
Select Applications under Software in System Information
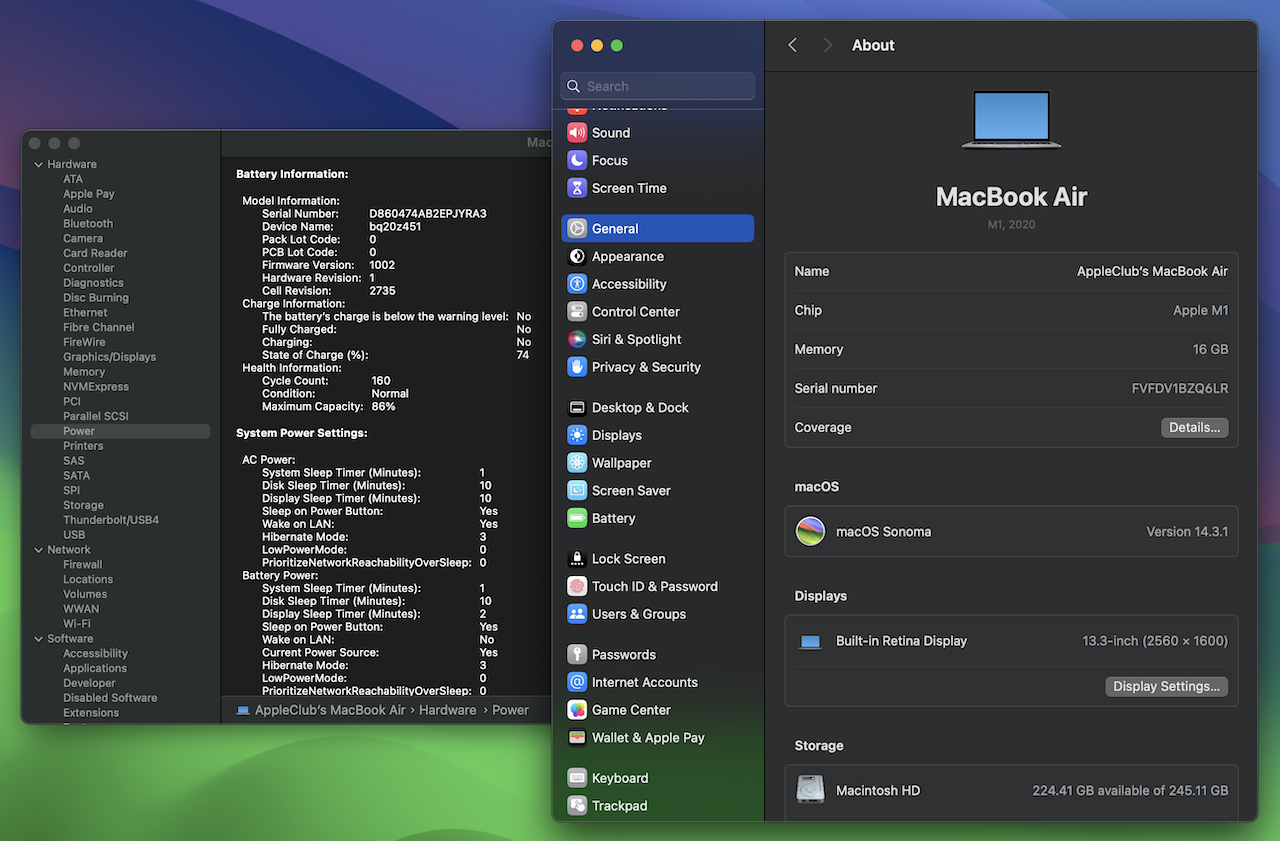95,668
